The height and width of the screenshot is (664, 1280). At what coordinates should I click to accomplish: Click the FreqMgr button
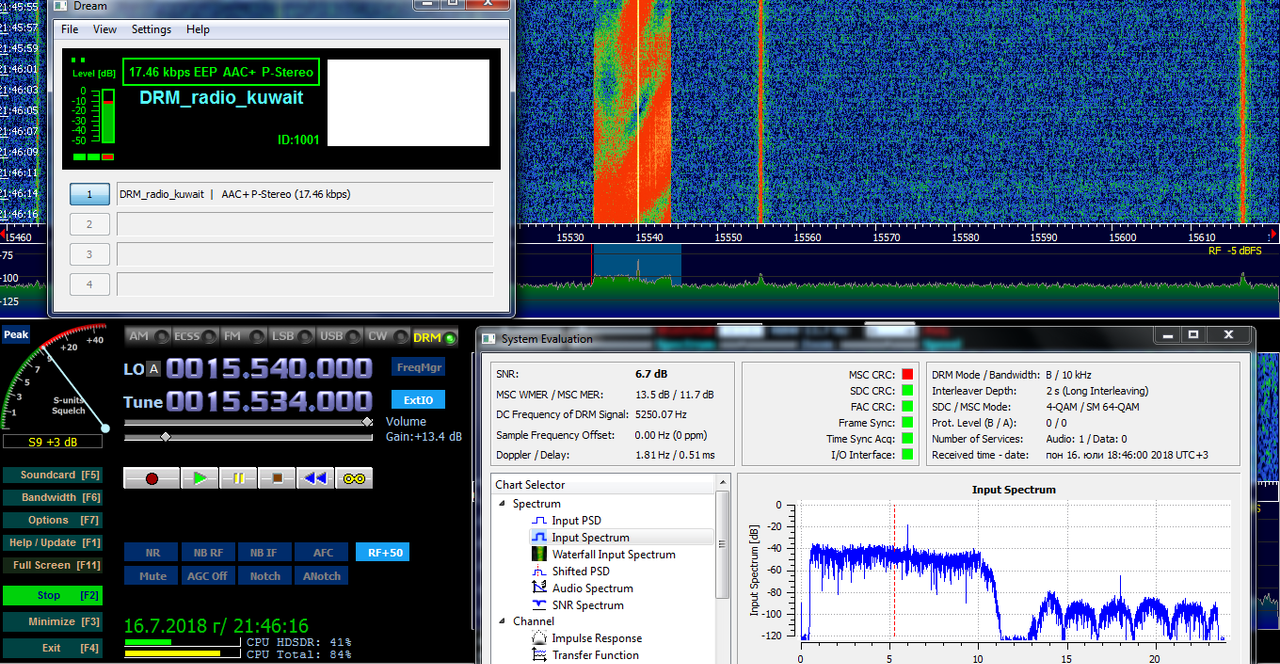(418, 367)
